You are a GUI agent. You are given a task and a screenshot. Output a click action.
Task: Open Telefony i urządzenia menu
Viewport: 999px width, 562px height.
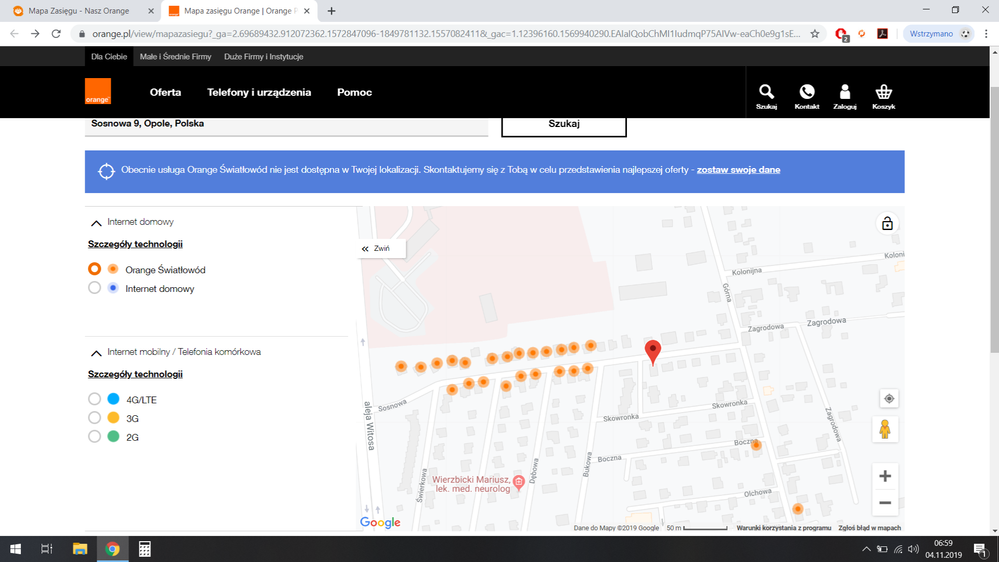pos(259,92)
